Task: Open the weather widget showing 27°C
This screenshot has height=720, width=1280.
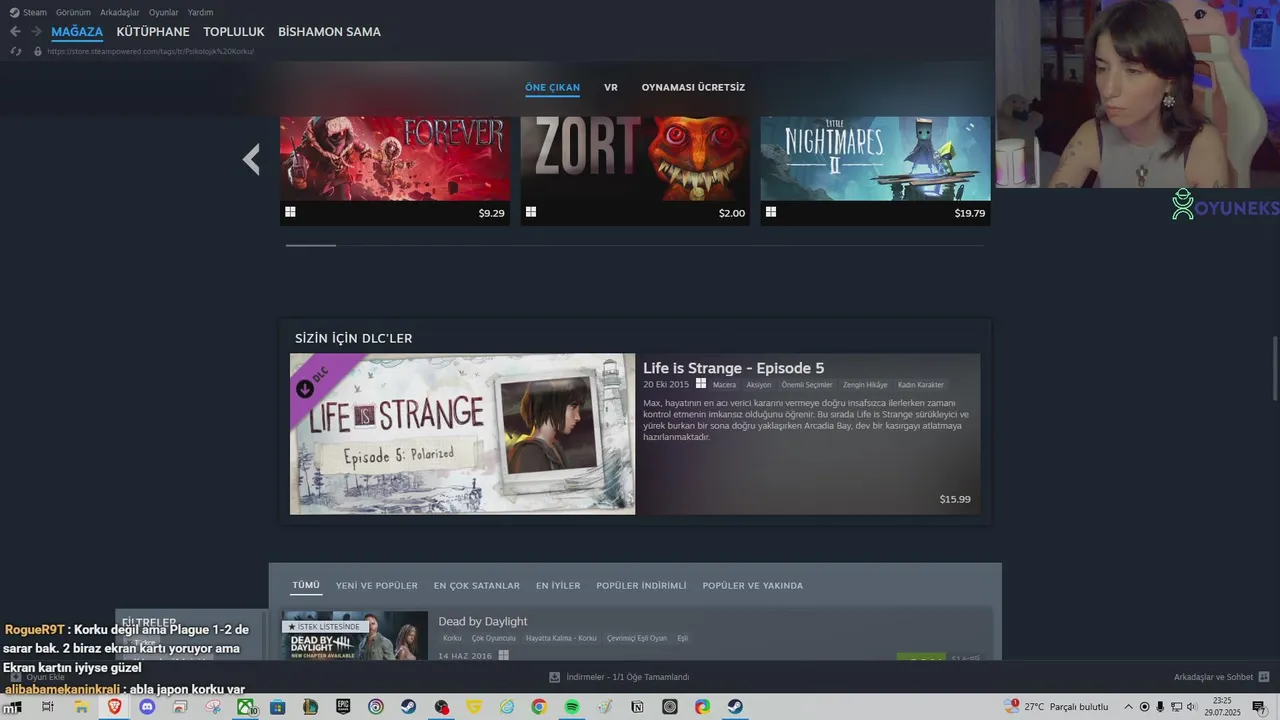Action: [1056, 707]
